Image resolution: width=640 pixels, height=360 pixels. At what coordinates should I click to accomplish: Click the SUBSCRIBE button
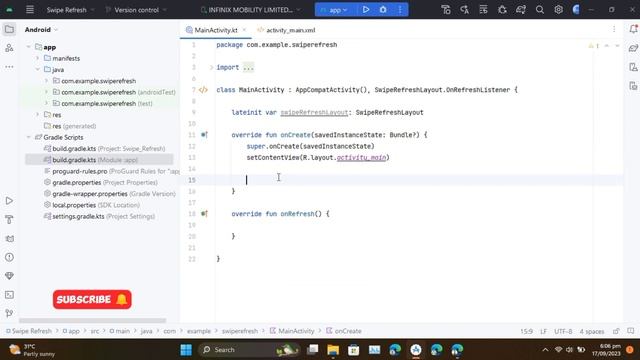[x=92, y=299]
